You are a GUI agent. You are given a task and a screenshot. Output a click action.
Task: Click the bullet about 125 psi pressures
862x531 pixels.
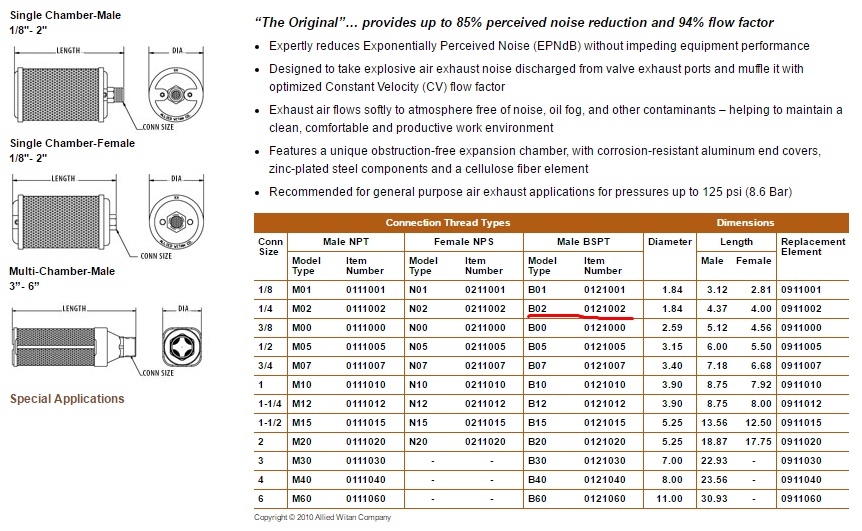[531, 192]
